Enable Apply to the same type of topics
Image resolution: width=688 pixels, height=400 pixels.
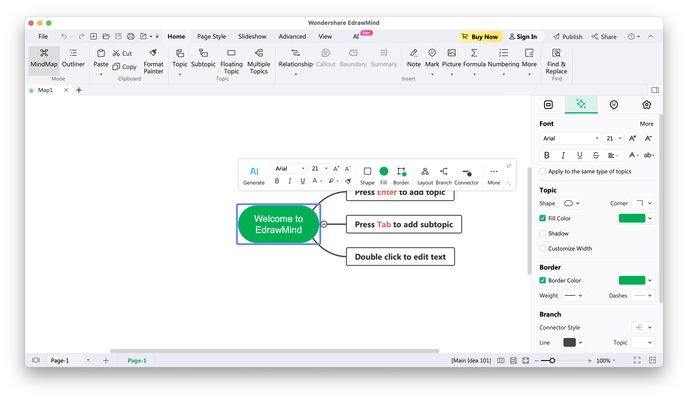542,171
